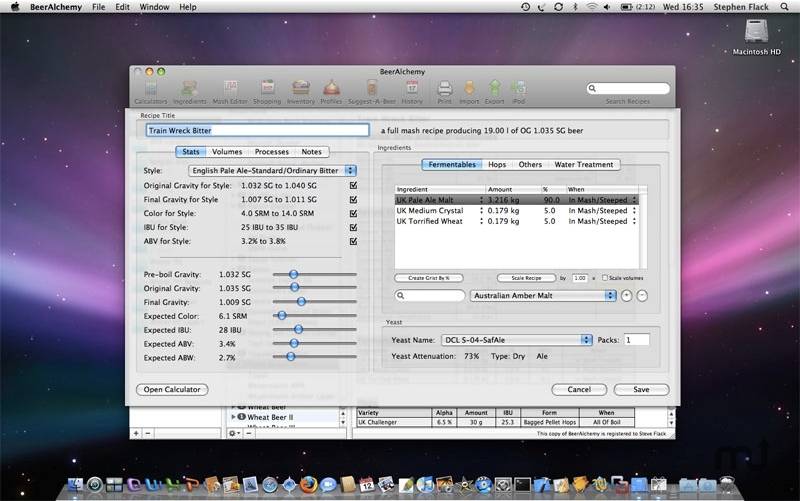Open amount unit stepper for UK Pale Ale Malt

(481, 200)
